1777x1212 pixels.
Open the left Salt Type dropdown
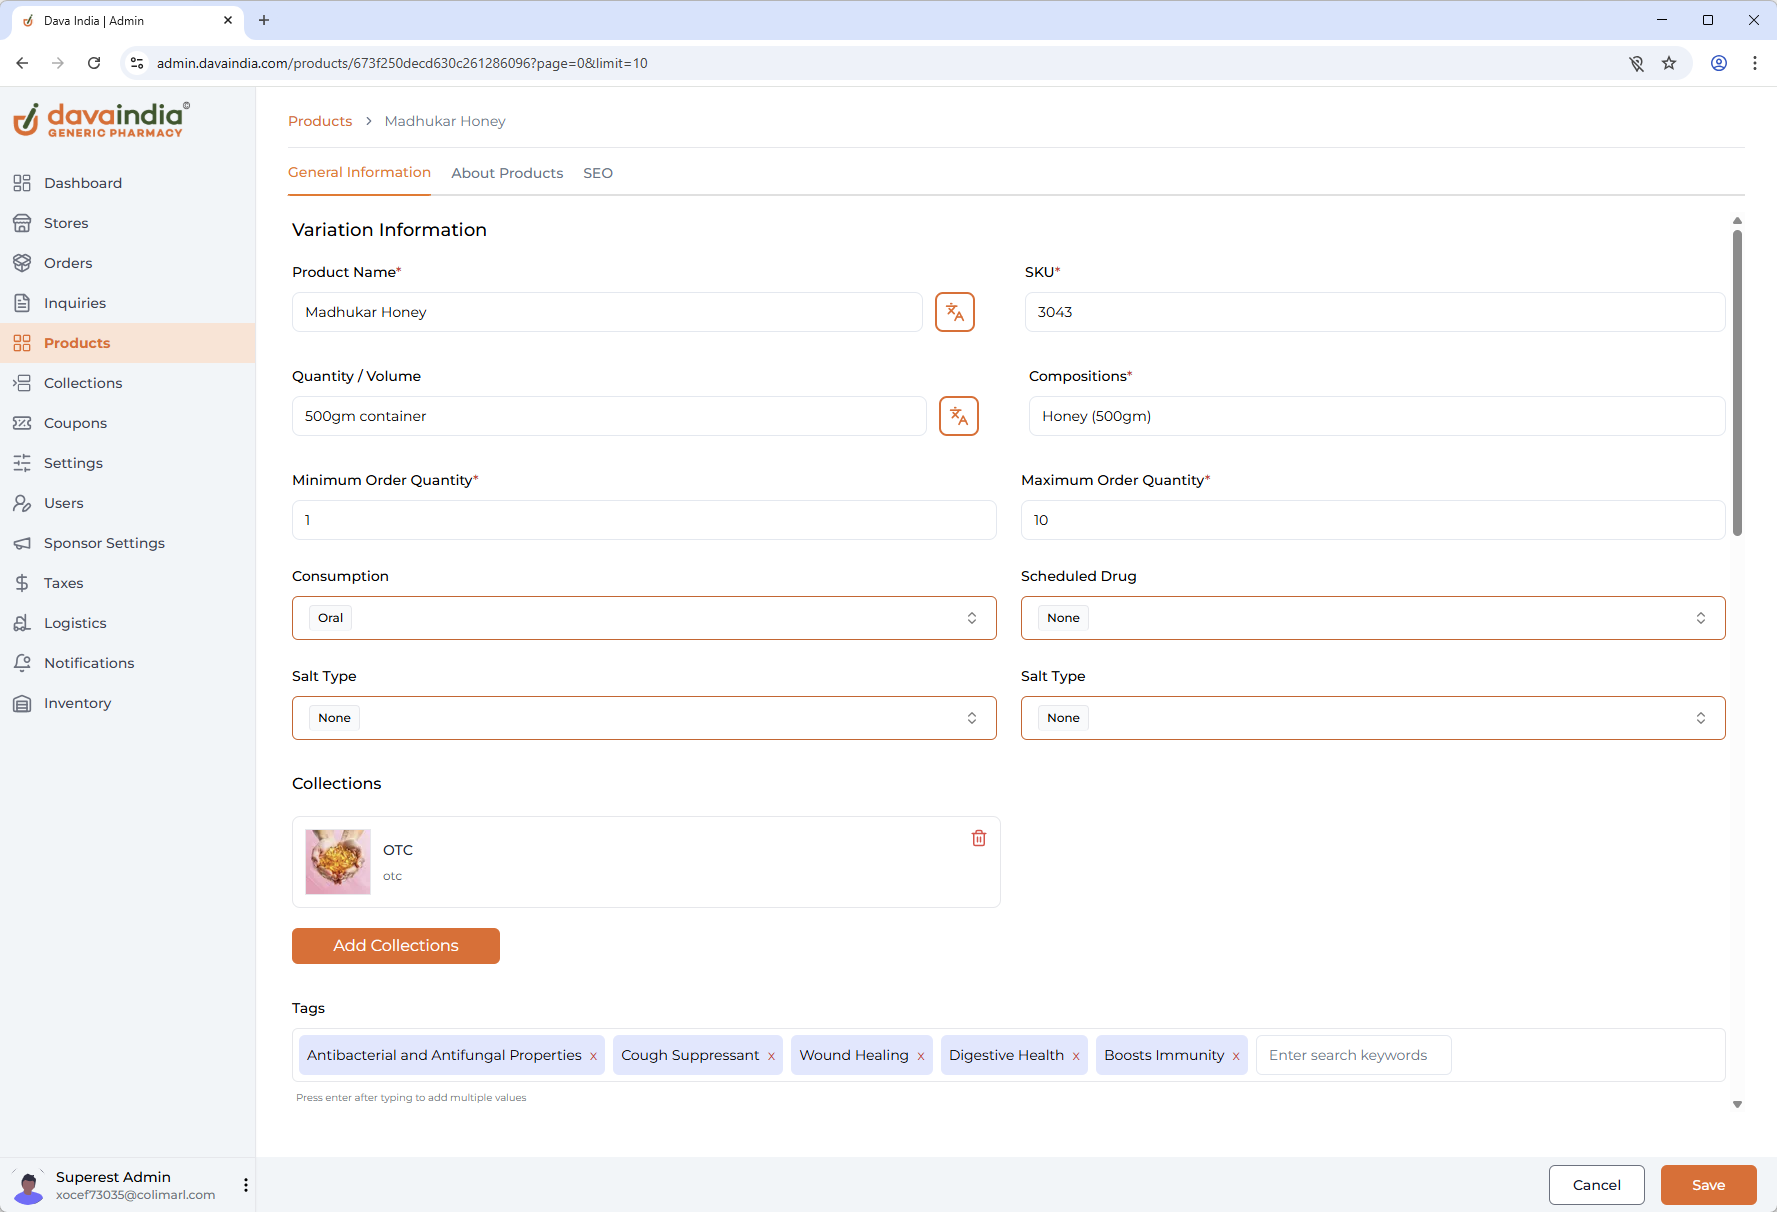tap(644, 718)
